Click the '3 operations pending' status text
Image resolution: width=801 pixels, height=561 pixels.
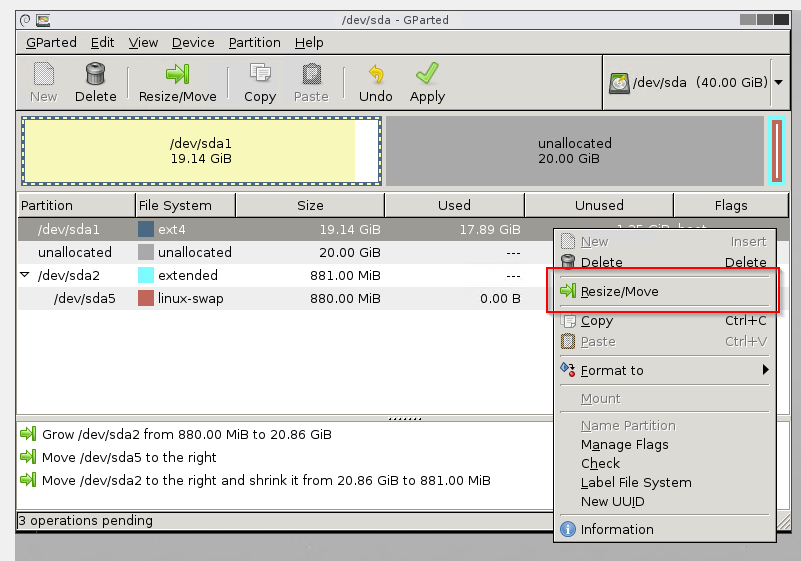tap(85, 520)
